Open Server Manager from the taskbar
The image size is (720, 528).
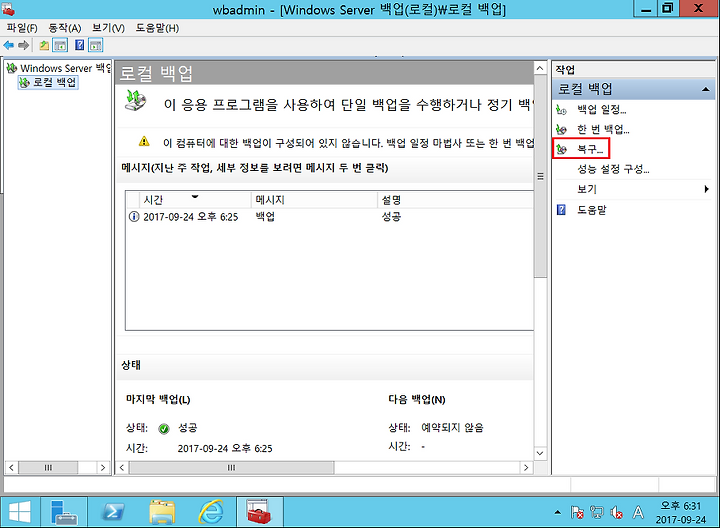coord(63,511)
